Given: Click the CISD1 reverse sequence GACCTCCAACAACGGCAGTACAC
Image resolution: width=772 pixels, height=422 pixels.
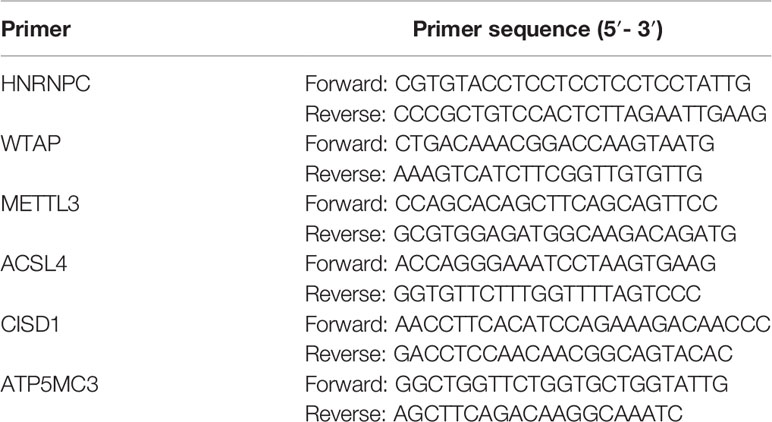Looking at the screenshot, I should pyautogui.click(x=563, y=354).
